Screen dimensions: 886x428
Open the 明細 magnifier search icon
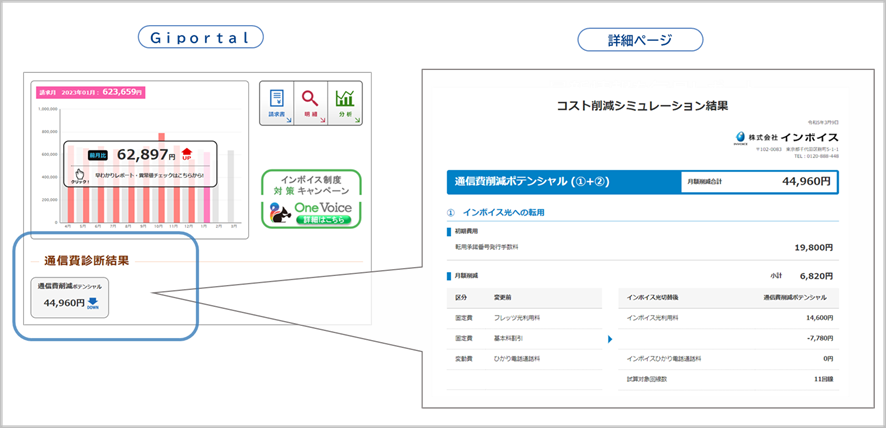pos(311,102)
